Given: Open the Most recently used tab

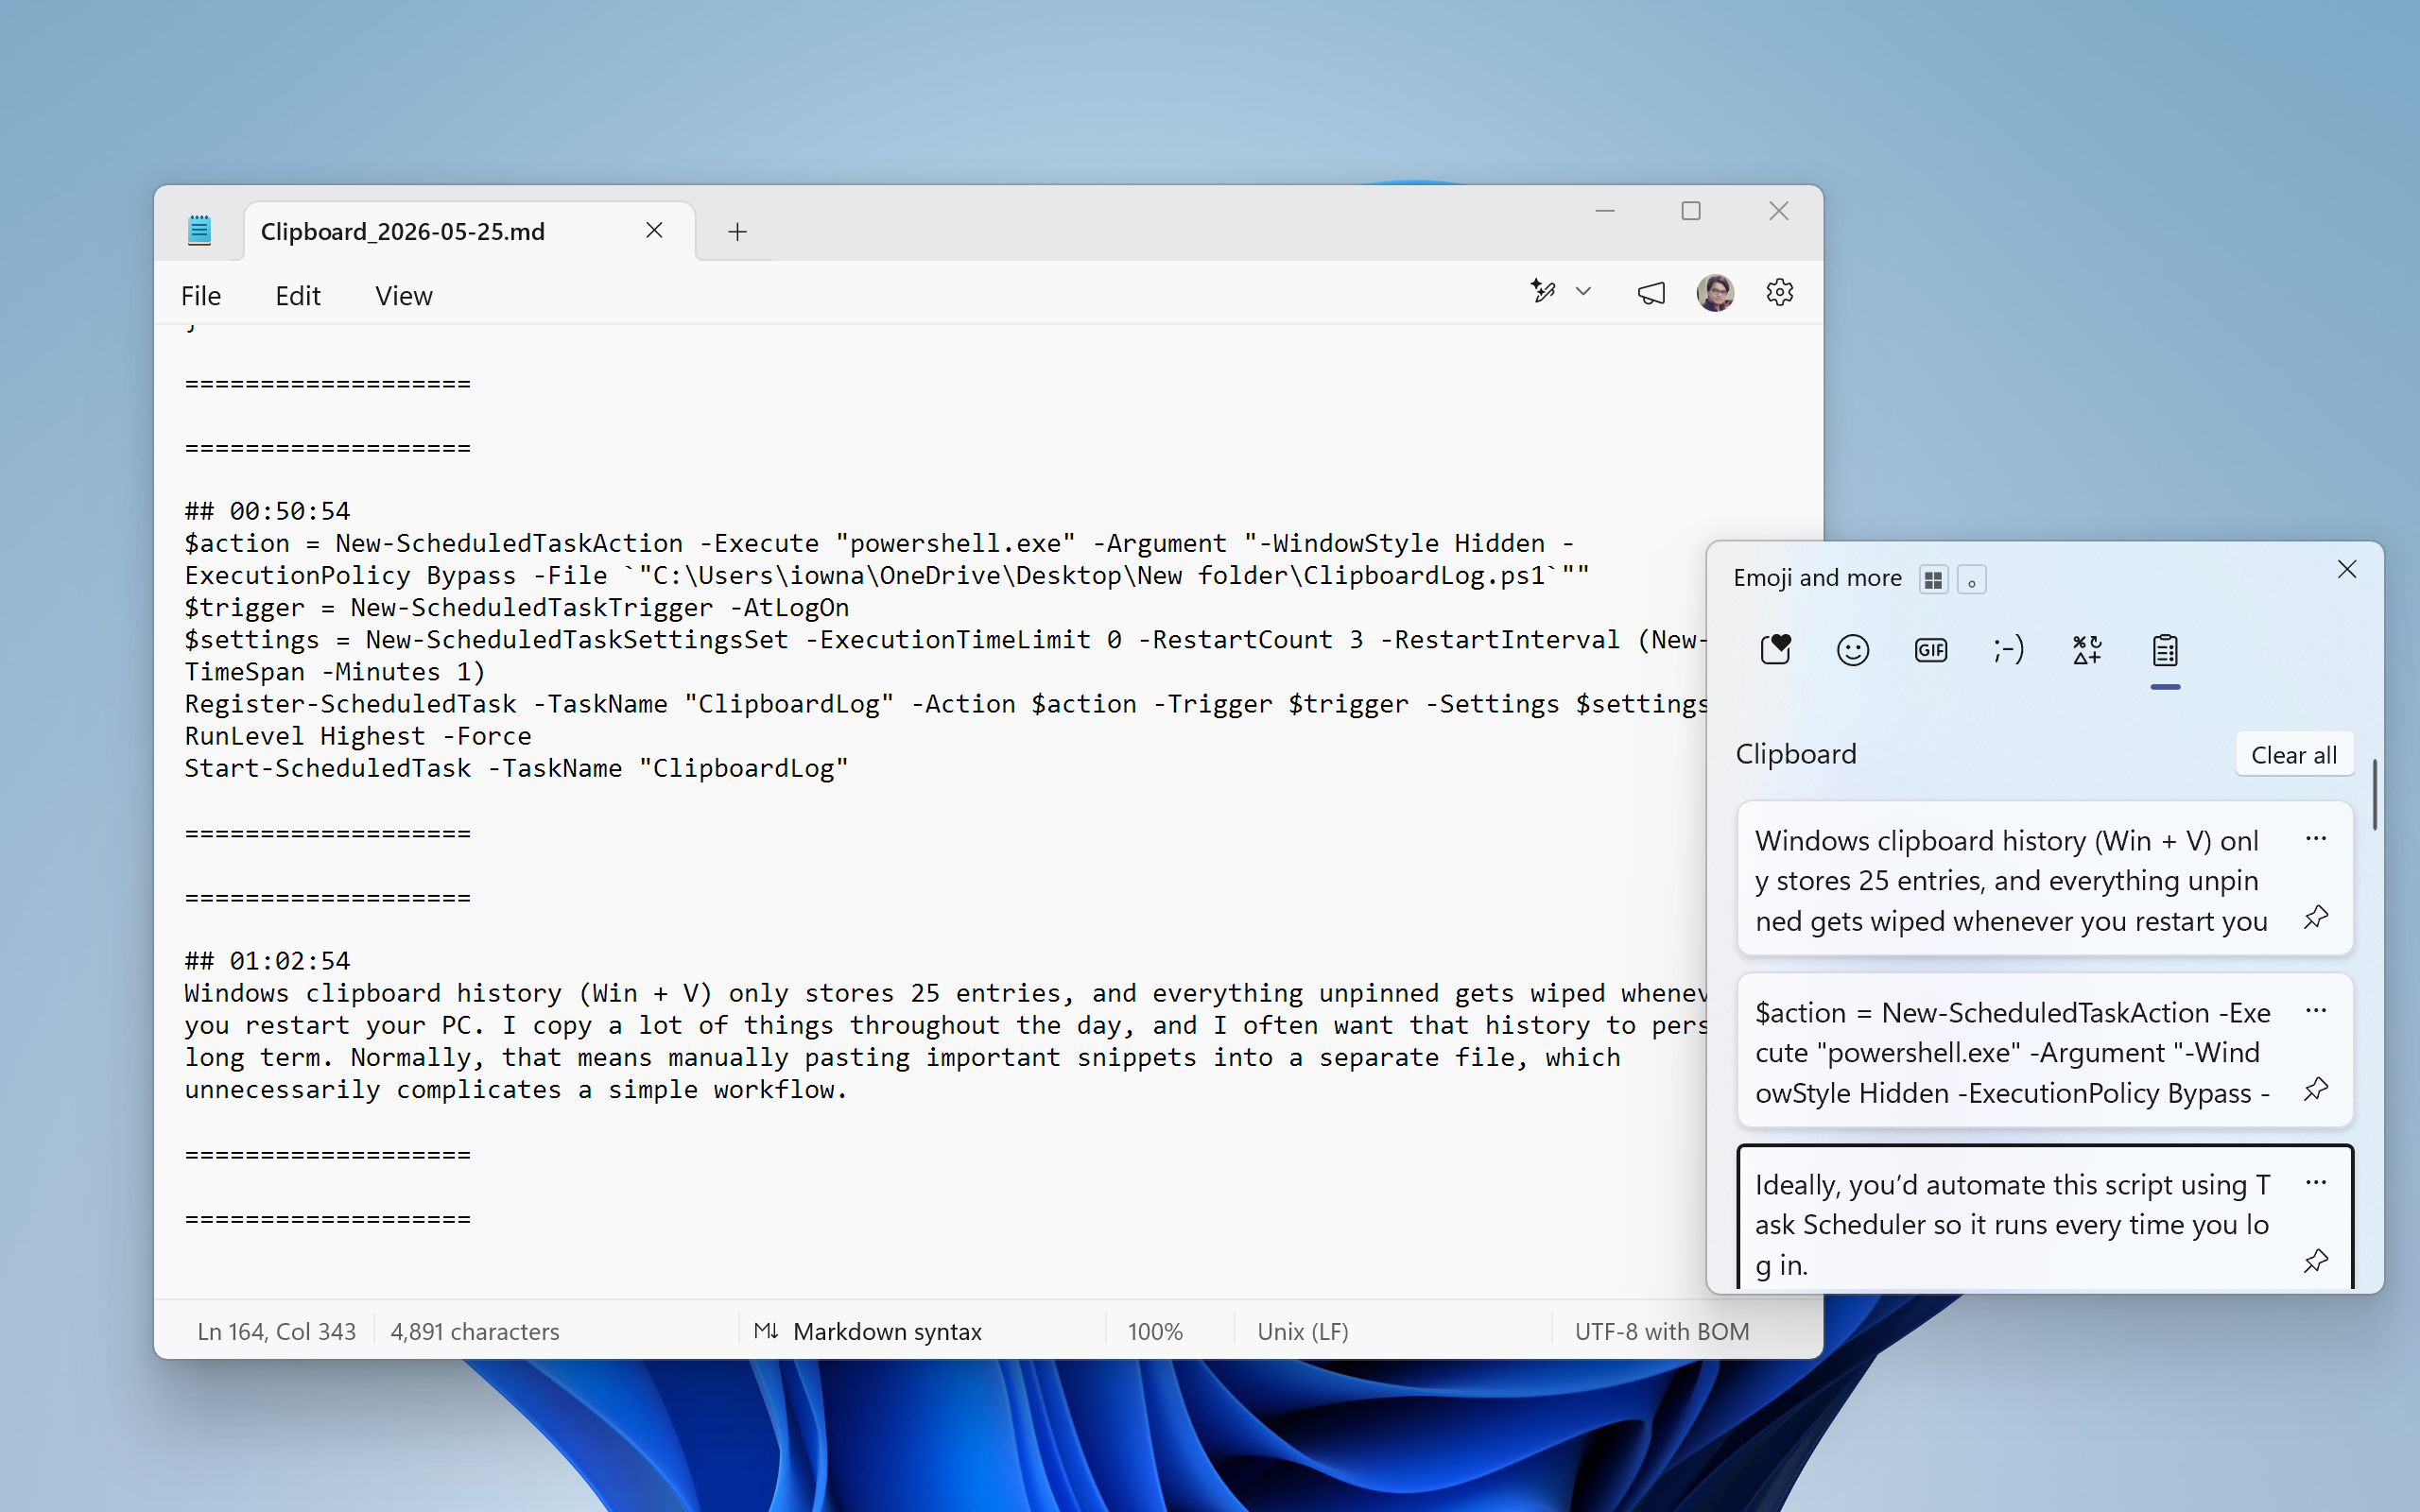Looking at the screenshot, I should pyautogui.click(x=1775, y=650).
